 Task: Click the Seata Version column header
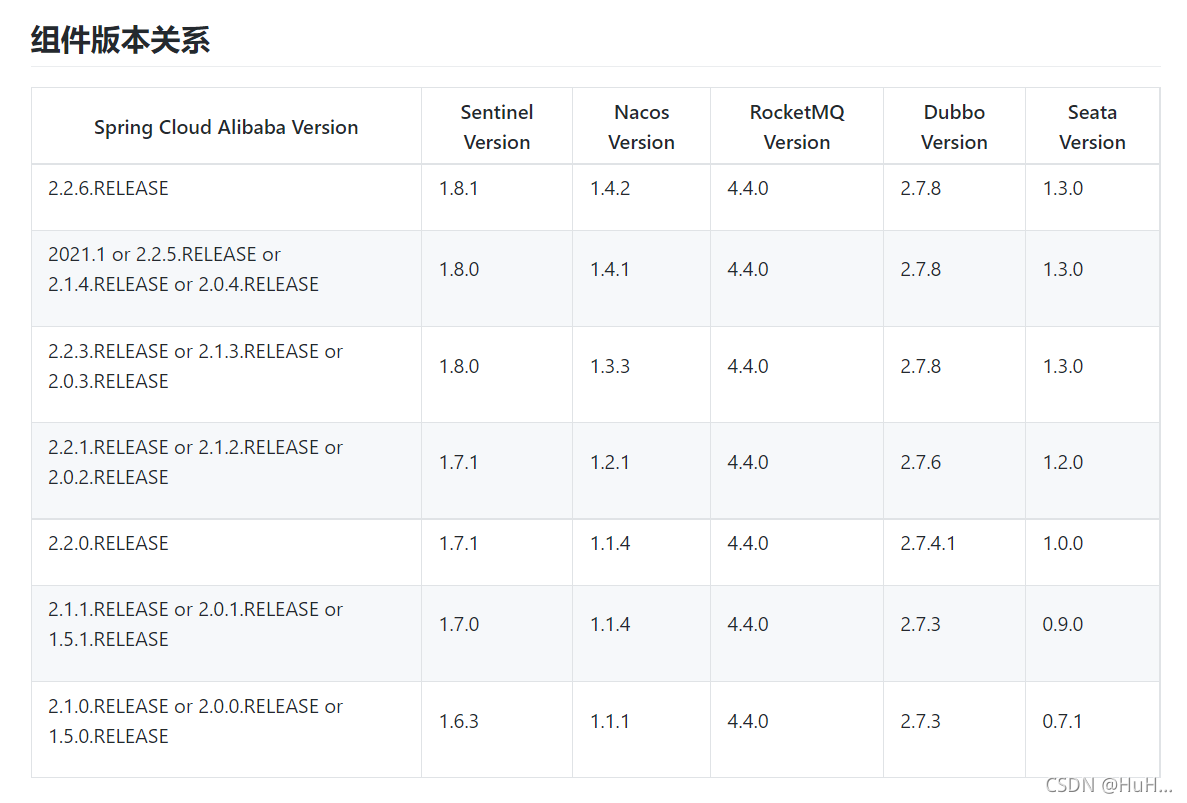pyautogui.click(x=1092, y=127)
